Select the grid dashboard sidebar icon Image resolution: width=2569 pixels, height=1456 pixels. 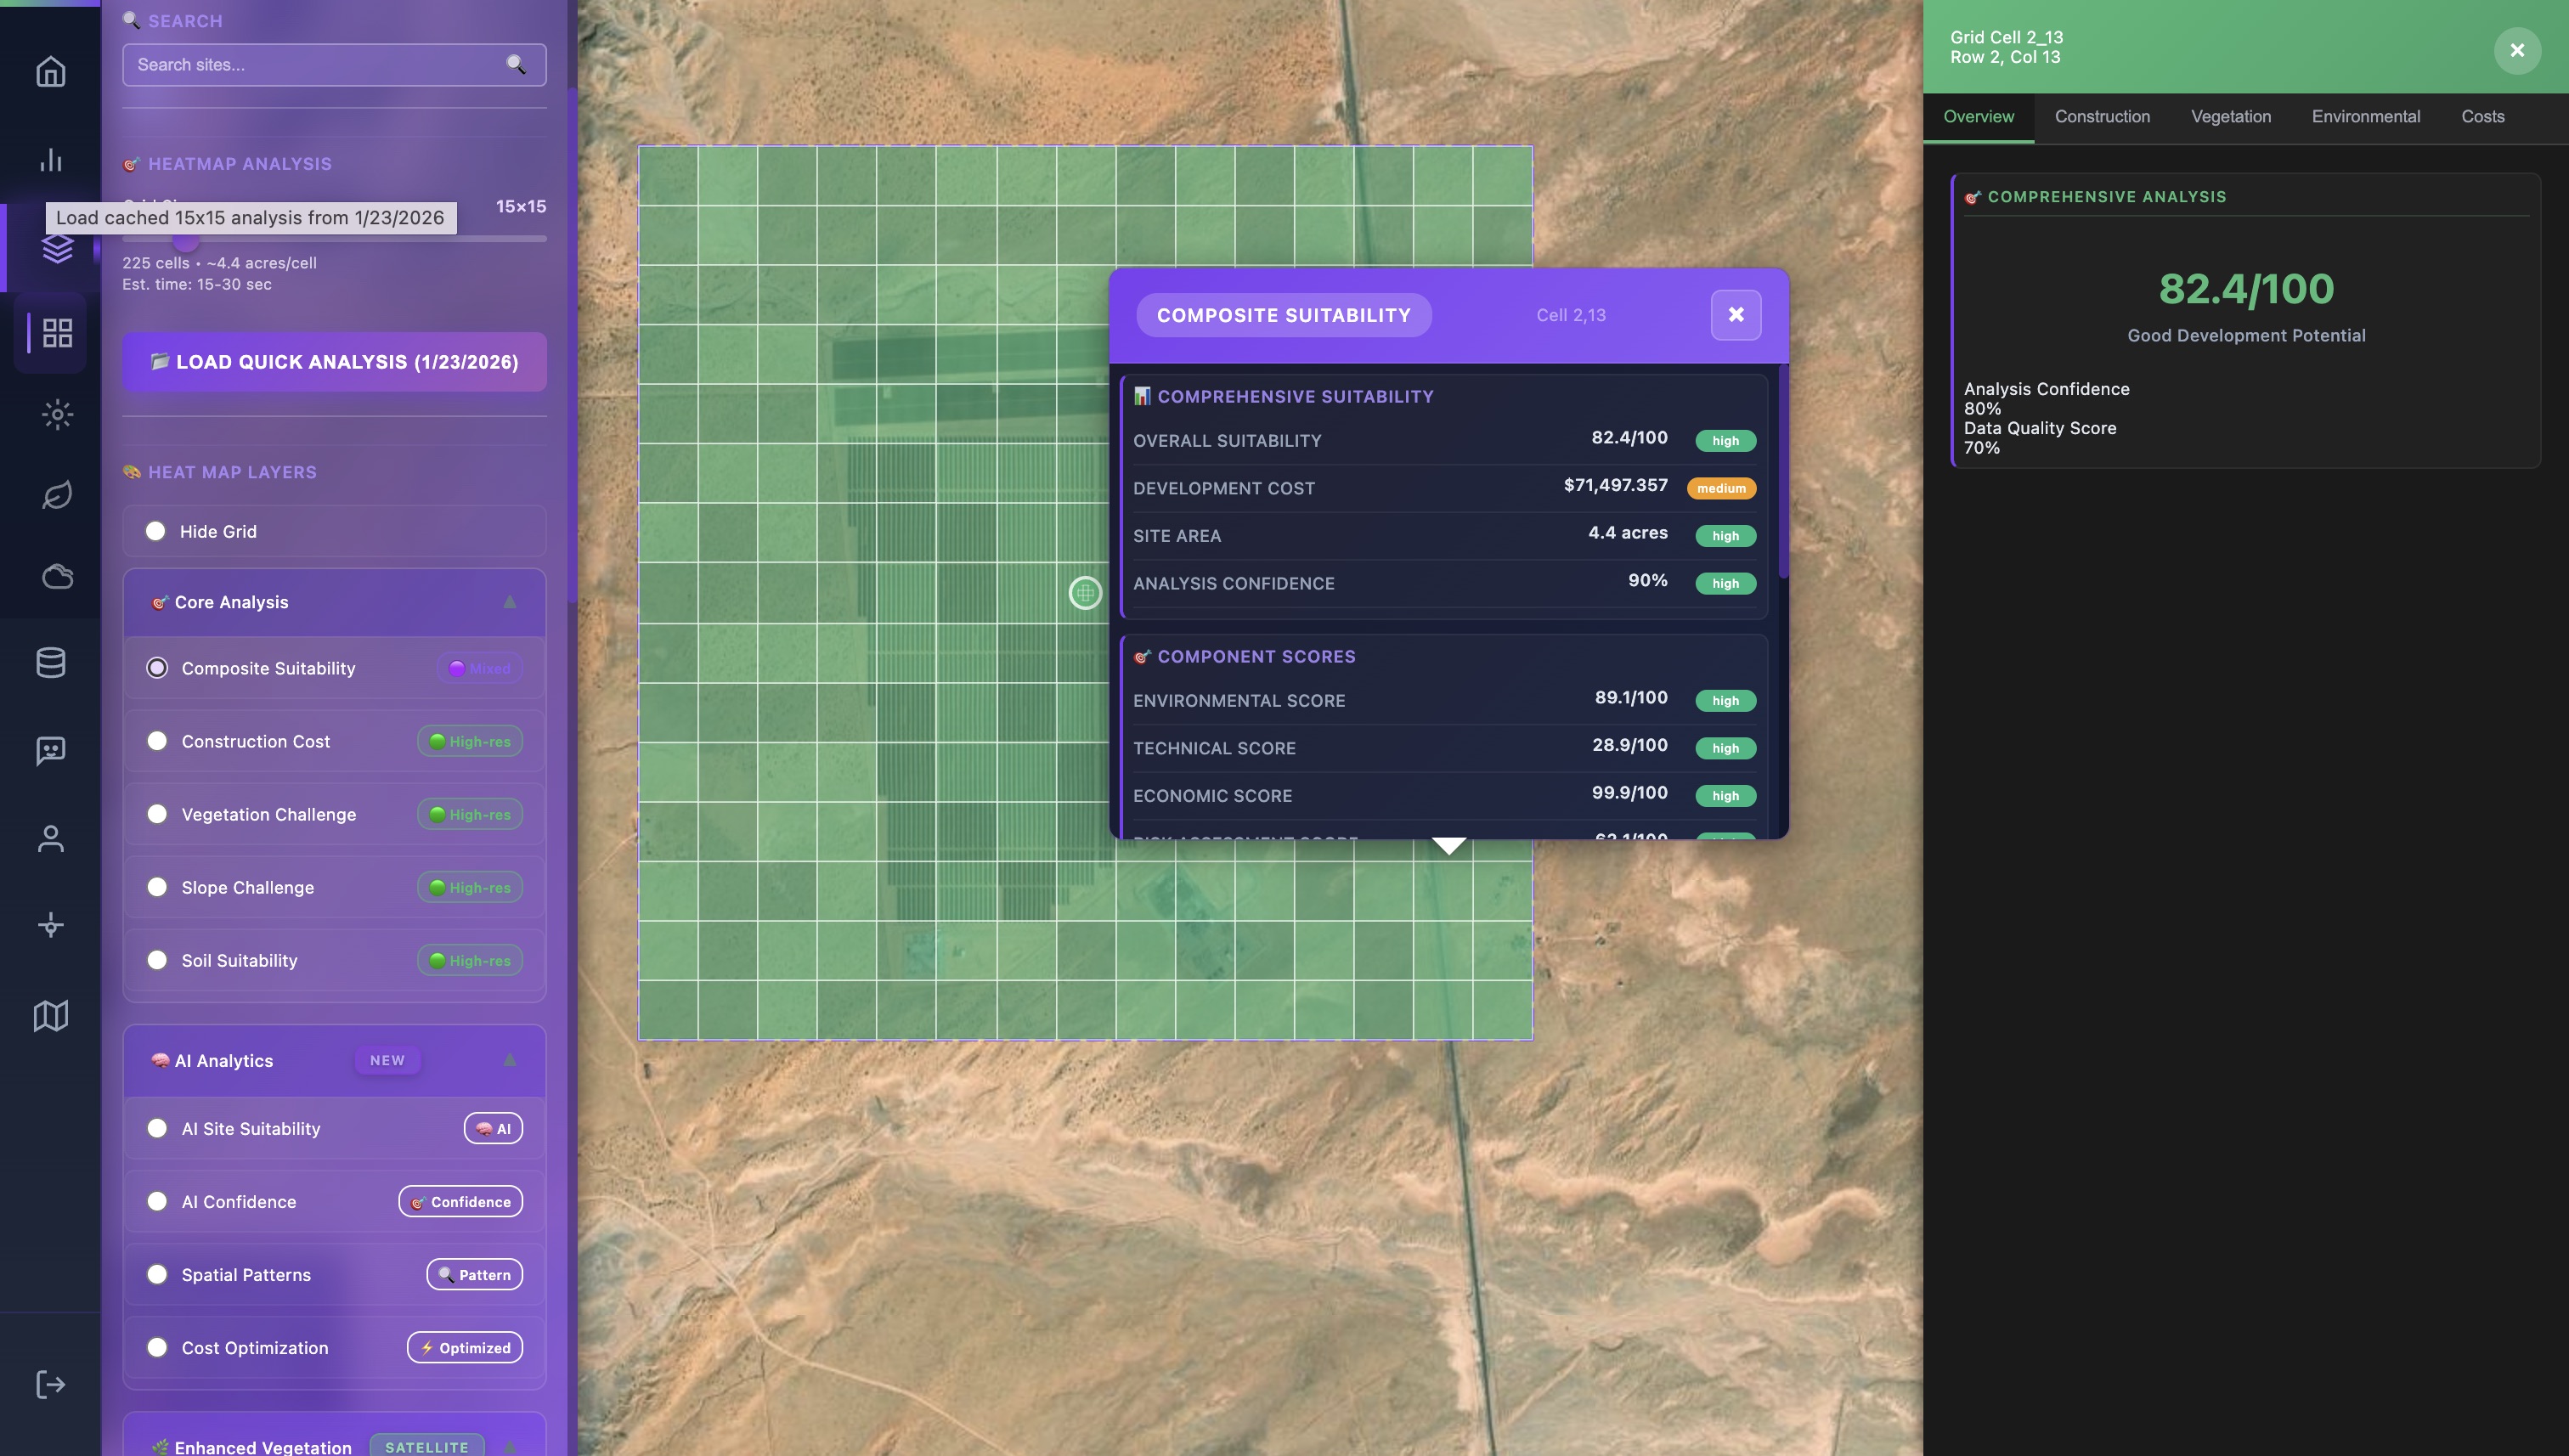[55, 333]
